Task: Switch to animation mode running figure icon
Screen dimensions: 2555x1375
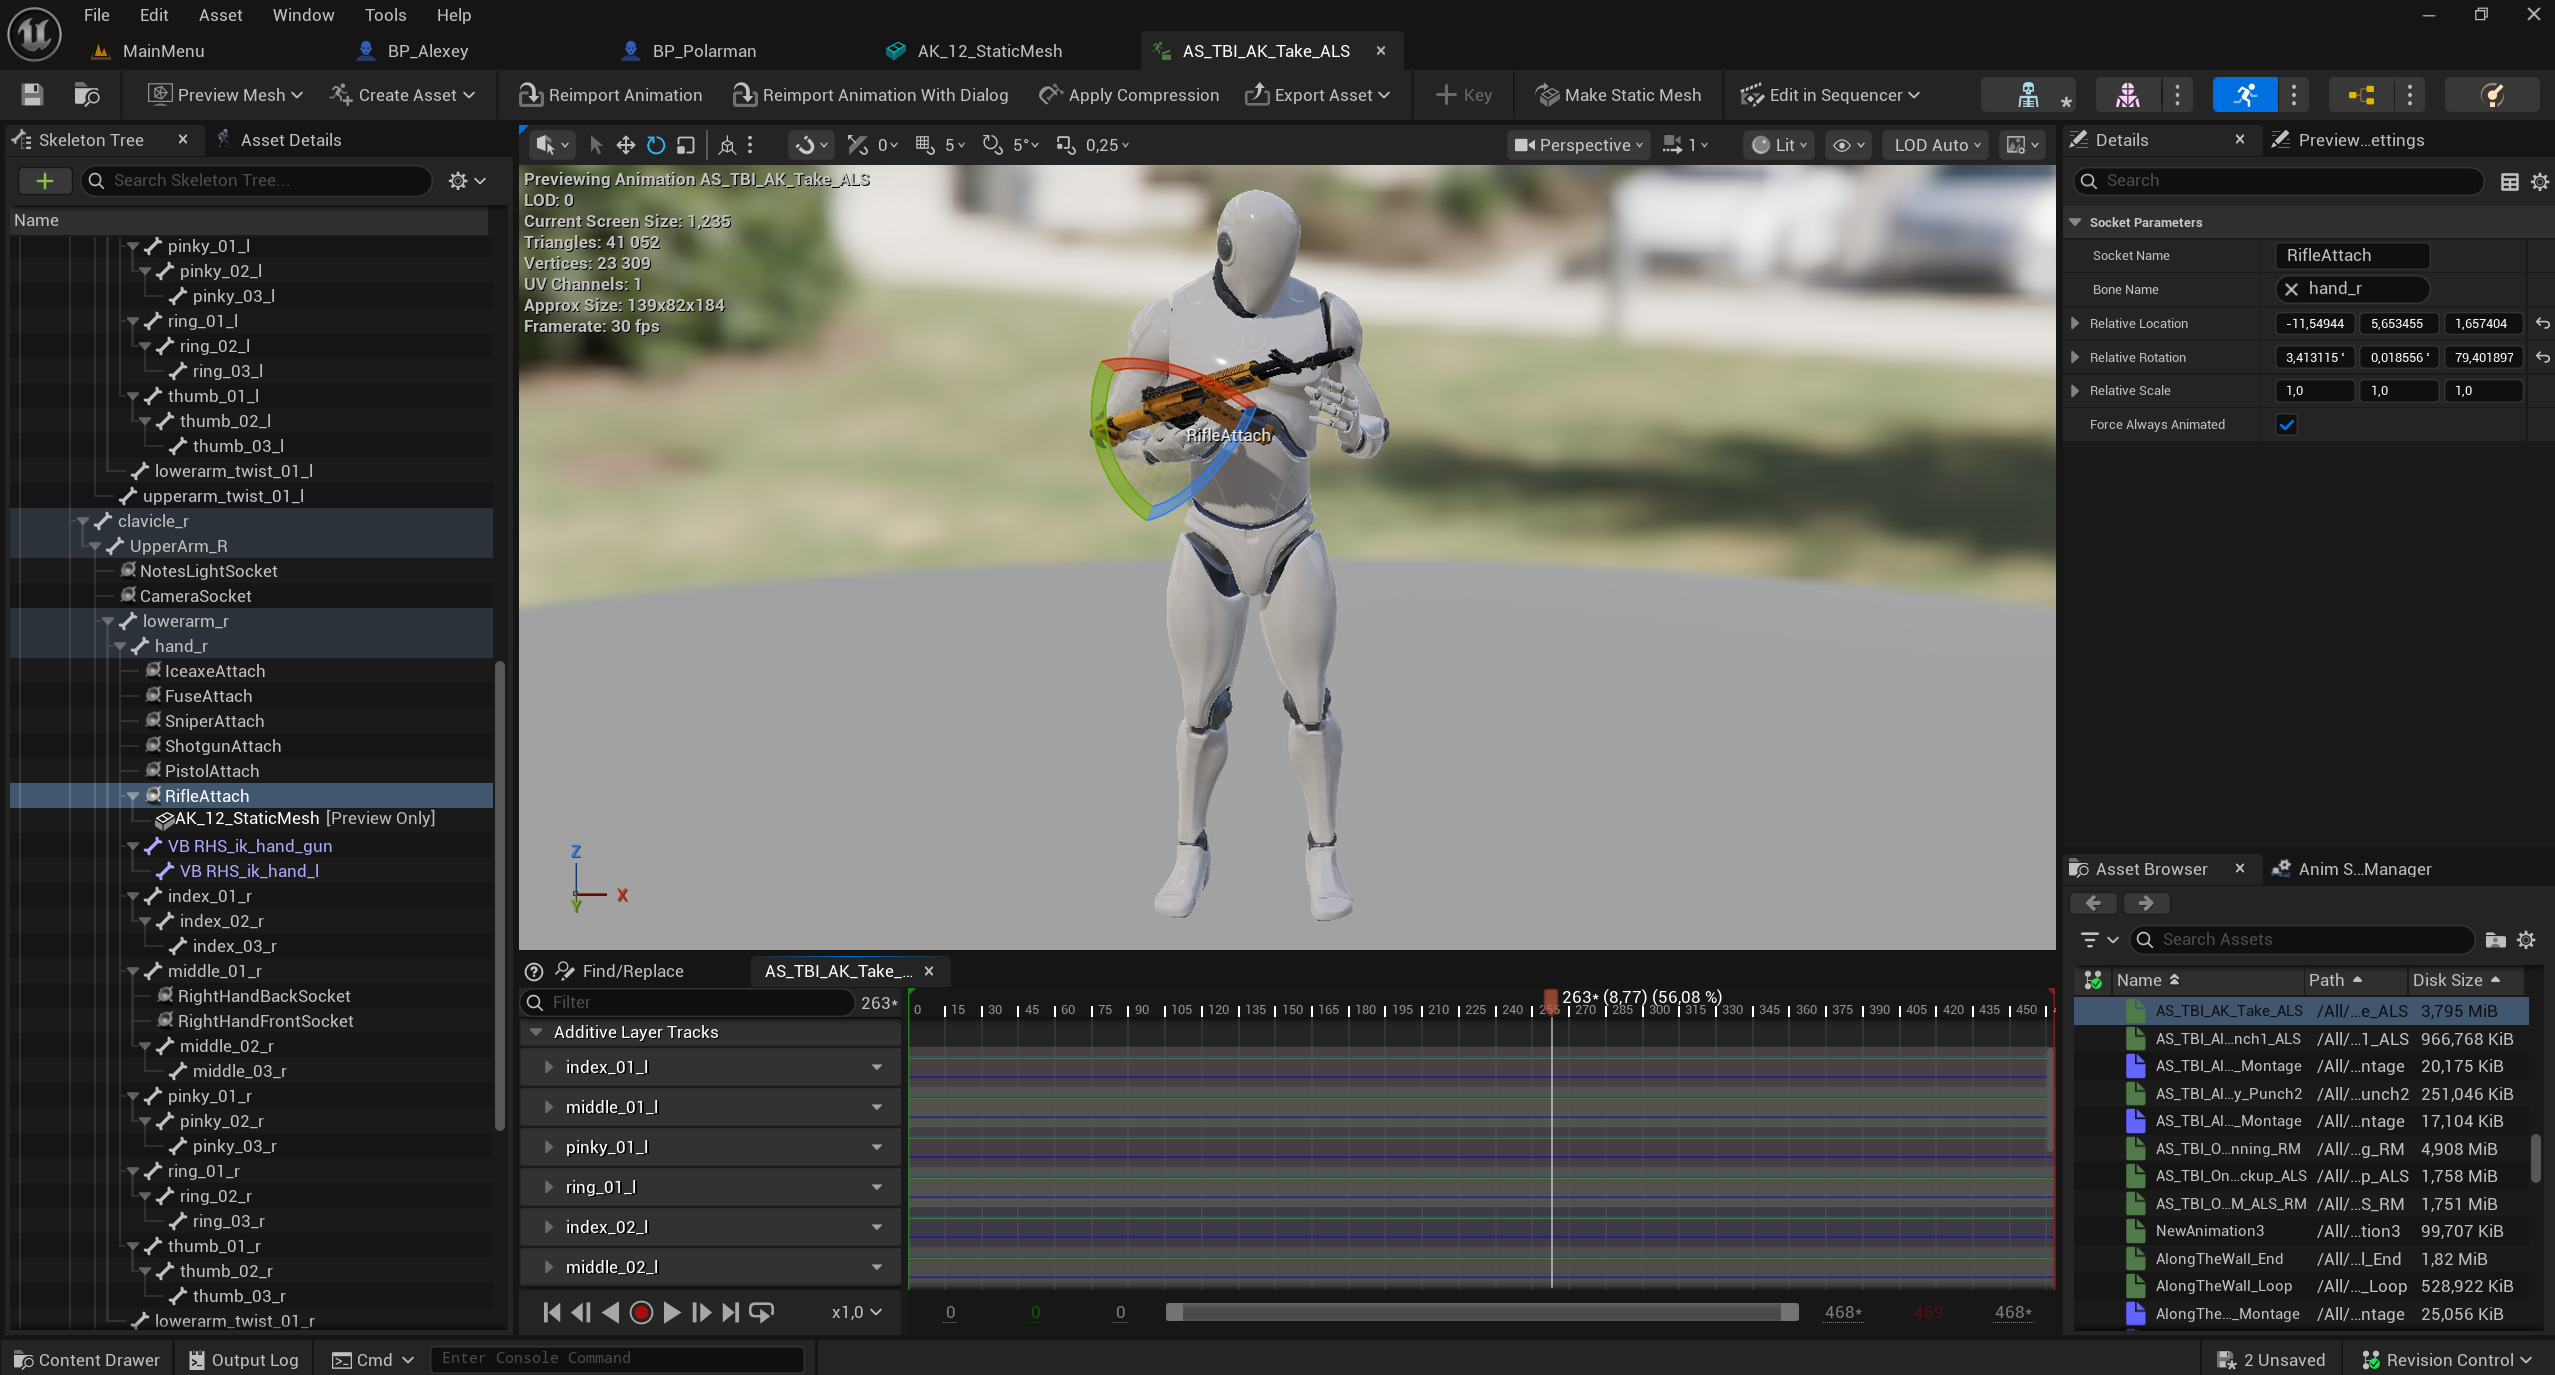Action: point(2245,95)
